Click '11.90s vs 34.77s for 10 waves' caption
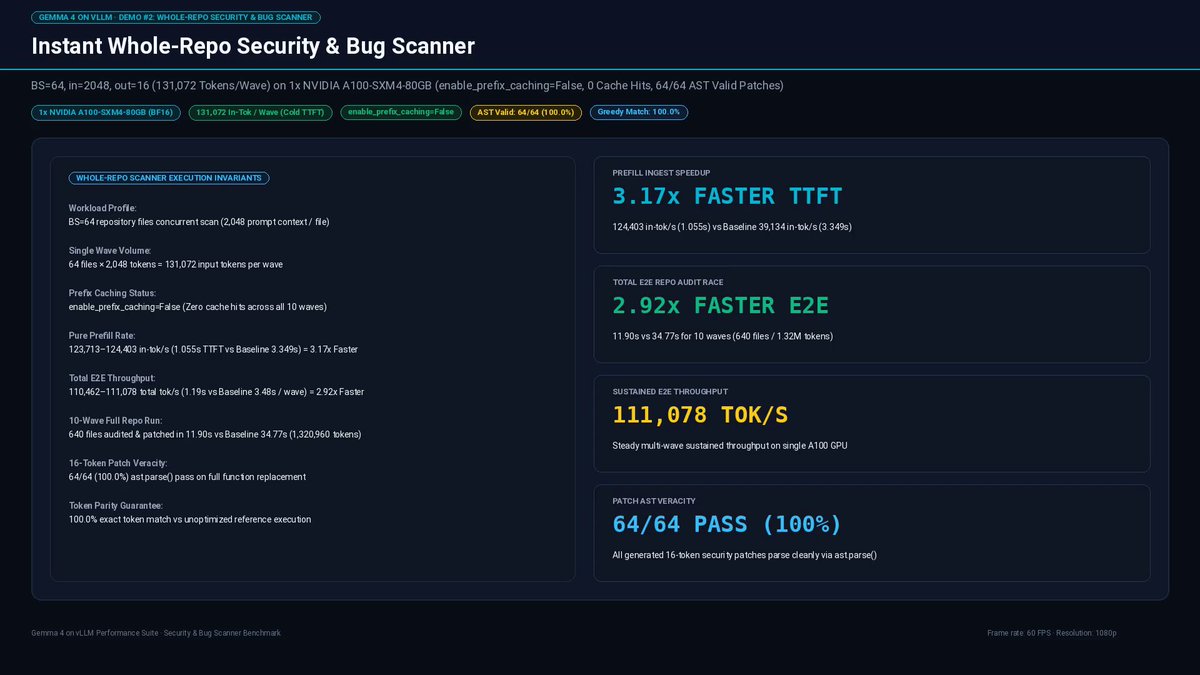The width and height of the screenshot is (1200, 675). click(x=723, y=336)
